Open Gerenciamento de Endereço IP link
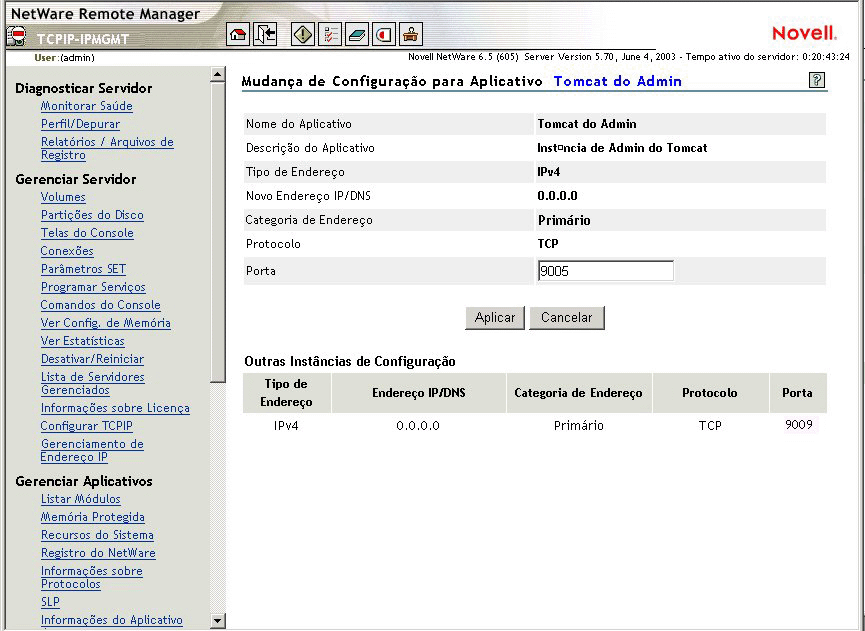 point(92,450)
